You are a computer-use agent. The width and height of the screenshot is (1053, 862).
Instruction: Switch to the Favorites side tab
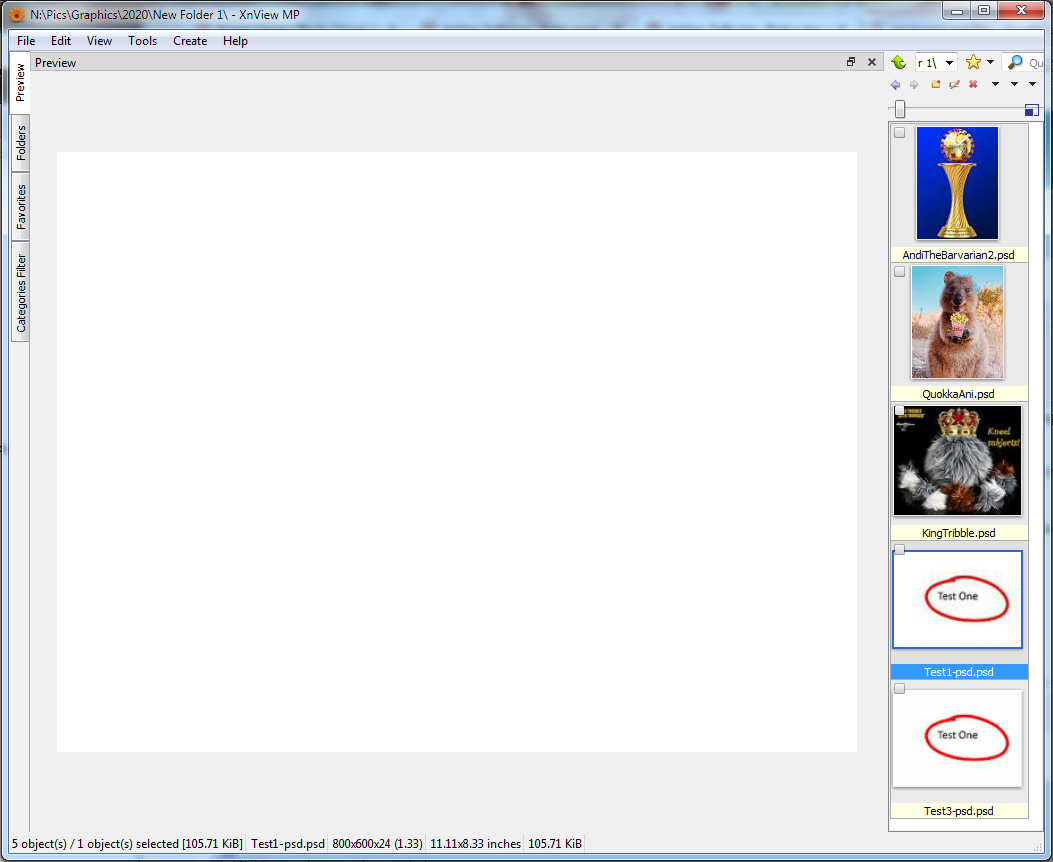pyautogui.click(x=21, y=207)
